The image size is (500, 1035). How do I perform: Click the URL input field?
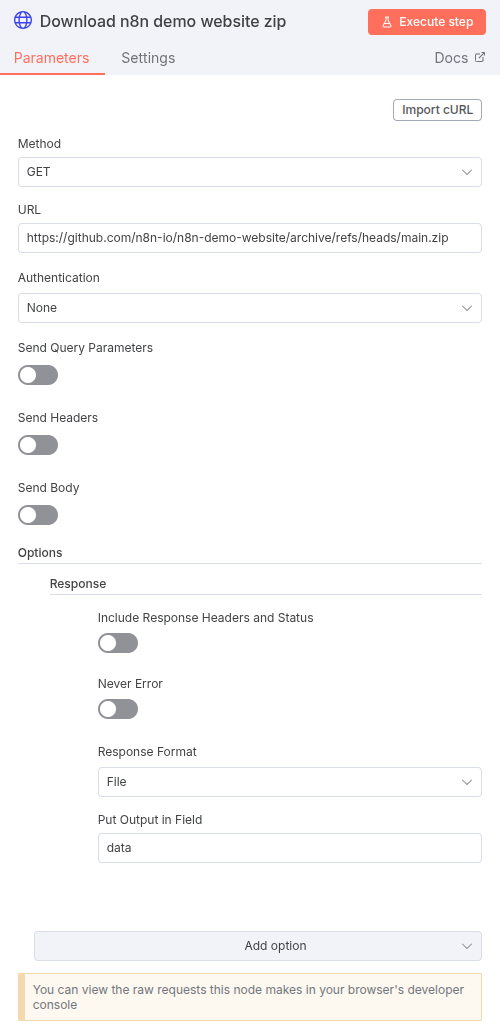[x=250, y=238]
